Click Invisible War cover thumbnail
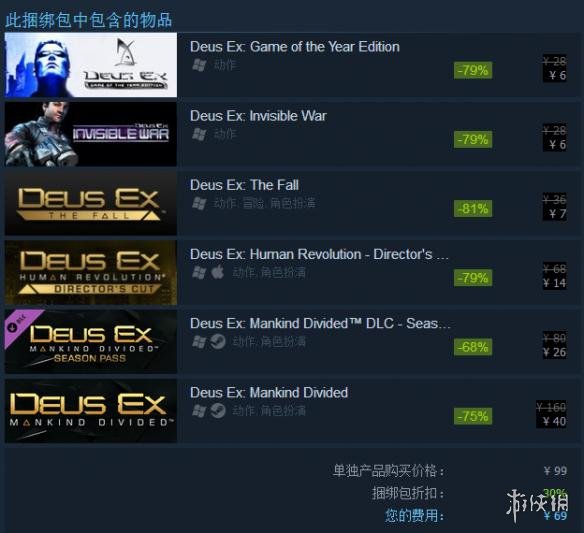This screenshot has width=584, height=533. coord(91,134)
